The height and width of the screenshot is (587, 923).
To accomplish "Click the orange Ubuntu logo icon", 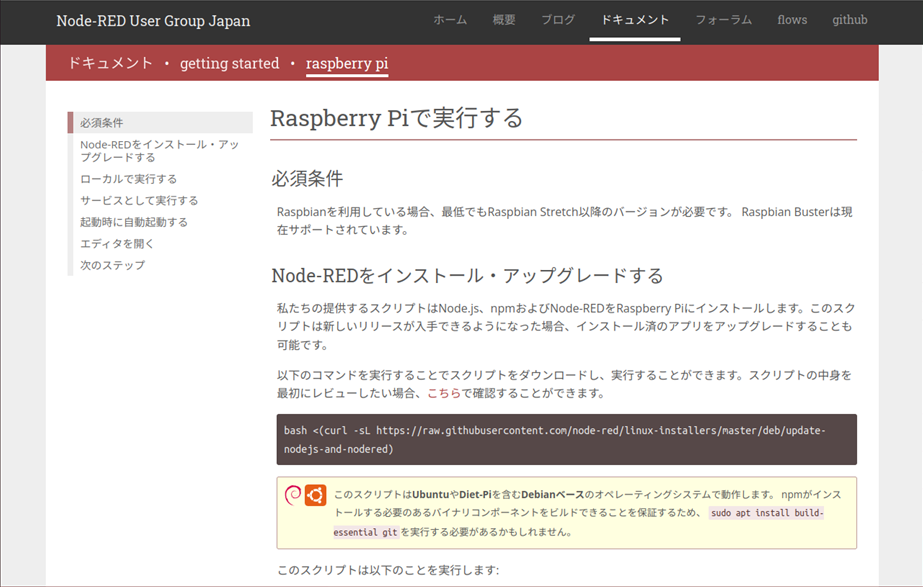I will [x=315, y=494].
